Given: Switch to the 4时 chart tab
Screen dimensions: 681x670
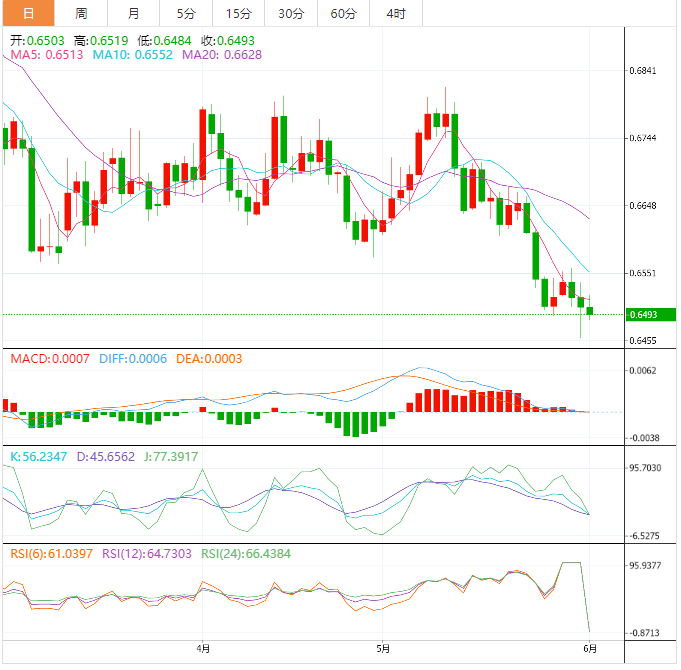Looking at the screenshot, I should pos(396,13).
